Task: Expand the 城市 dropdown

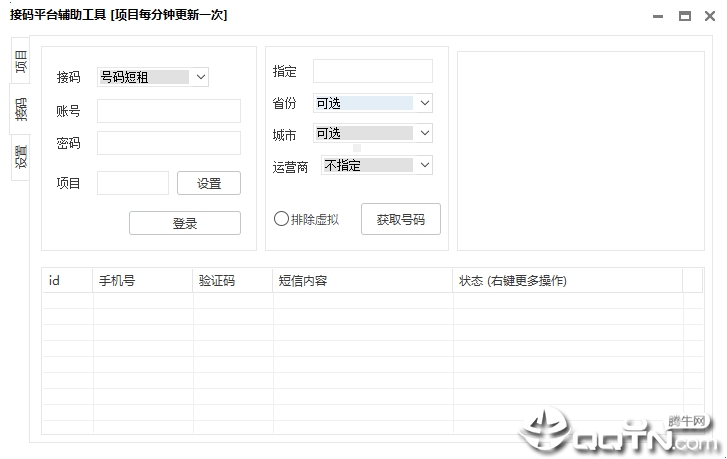Action: click(x=373, y=134)
